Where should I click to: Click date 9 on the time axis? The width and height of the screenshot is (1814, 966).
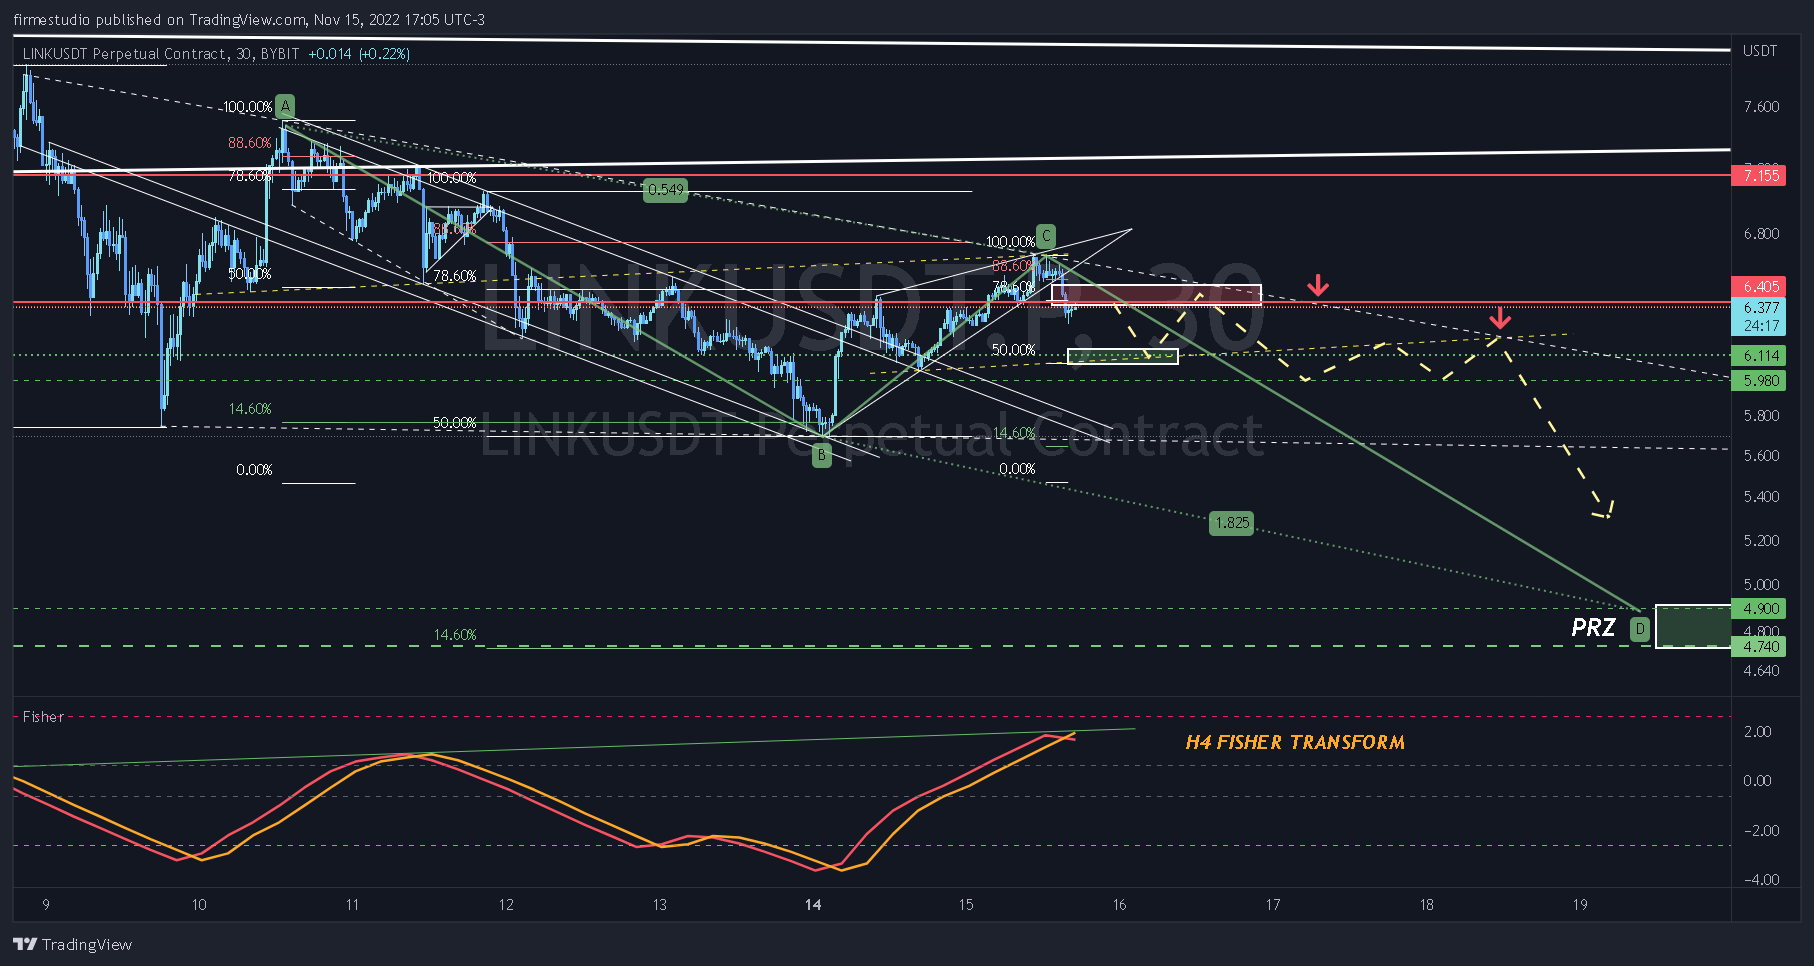[46, 905]
